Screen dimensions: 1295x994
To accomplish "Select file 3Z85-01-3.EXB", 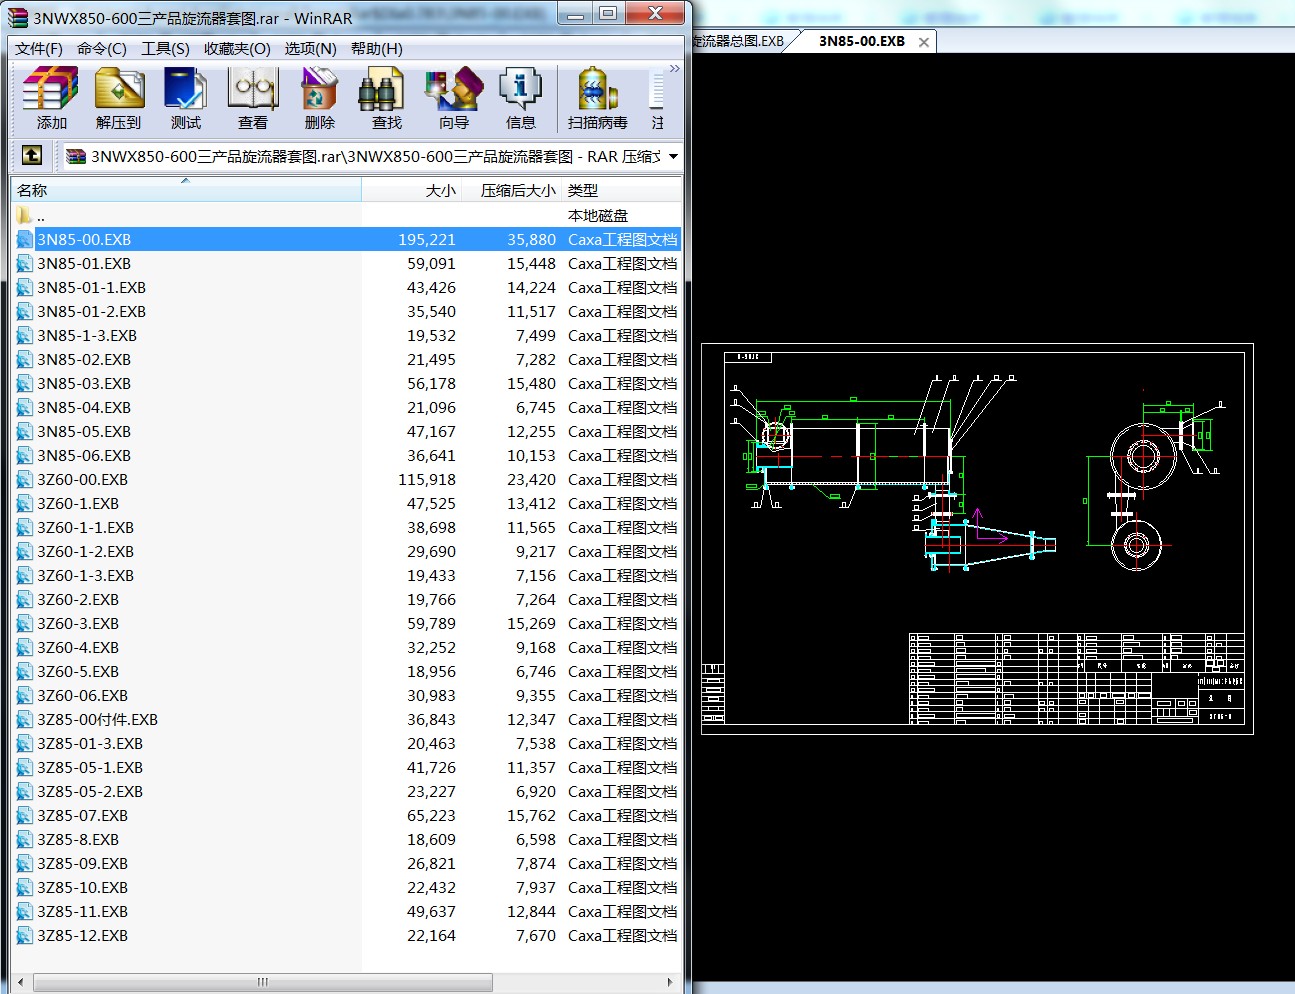I will point(347,743).
